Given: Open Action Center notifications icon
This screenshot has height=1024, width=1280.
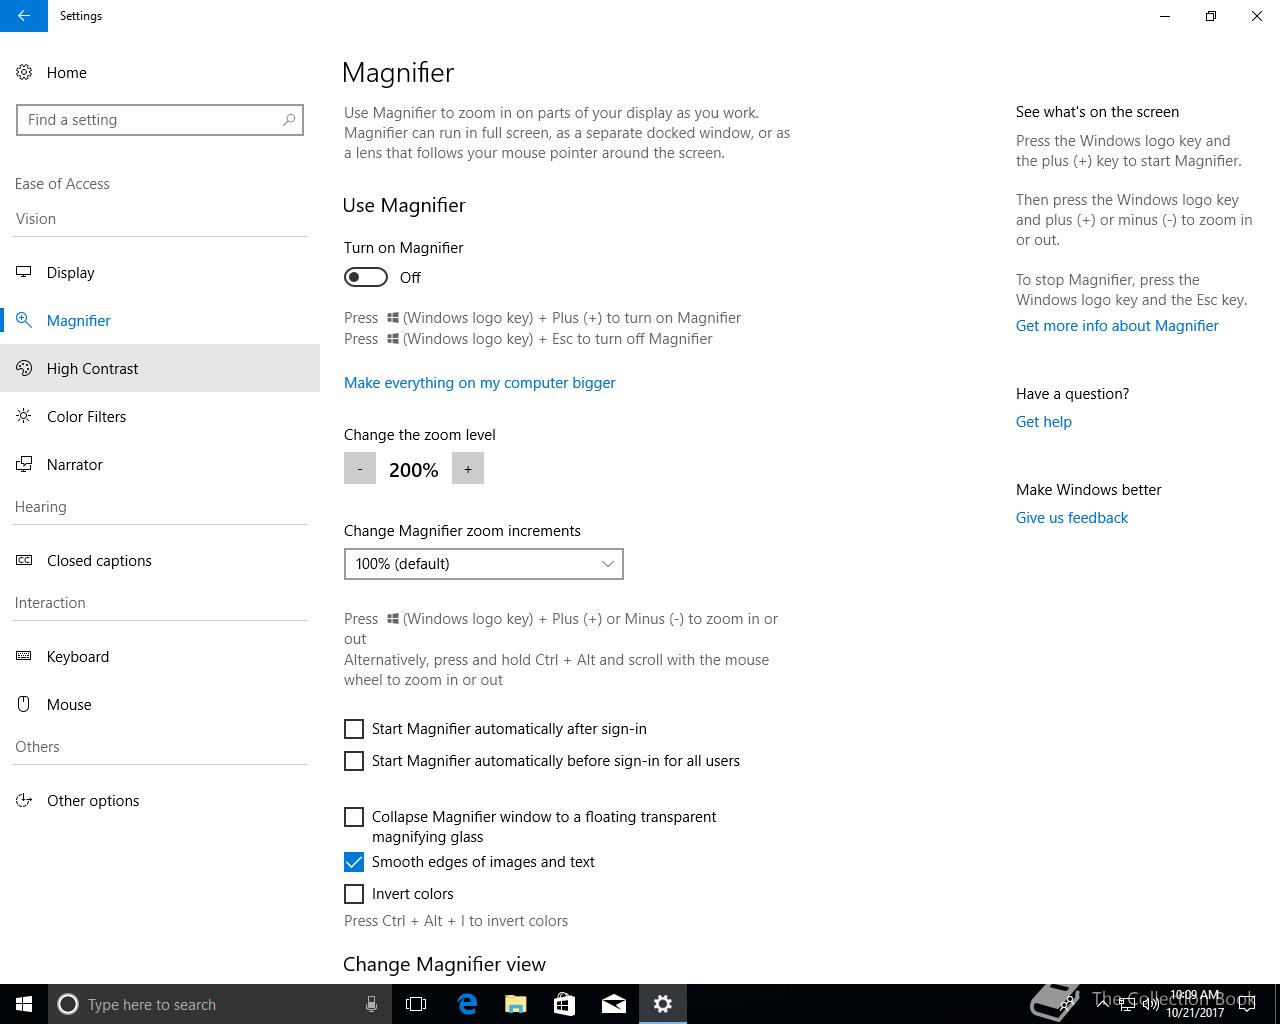Looking at the screenshot, I should (1247, 1004).
